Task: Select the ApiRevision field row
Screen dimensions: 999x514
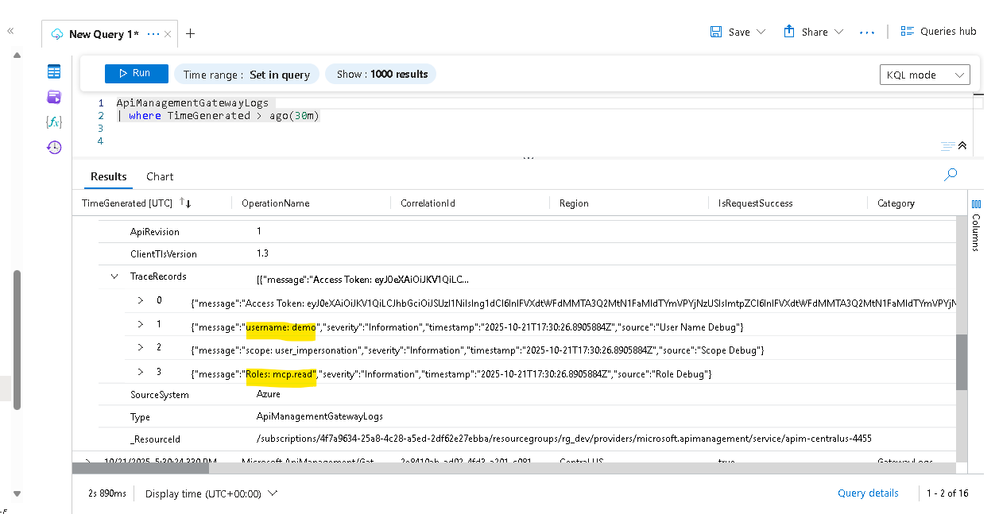Action: click(528, 231)
